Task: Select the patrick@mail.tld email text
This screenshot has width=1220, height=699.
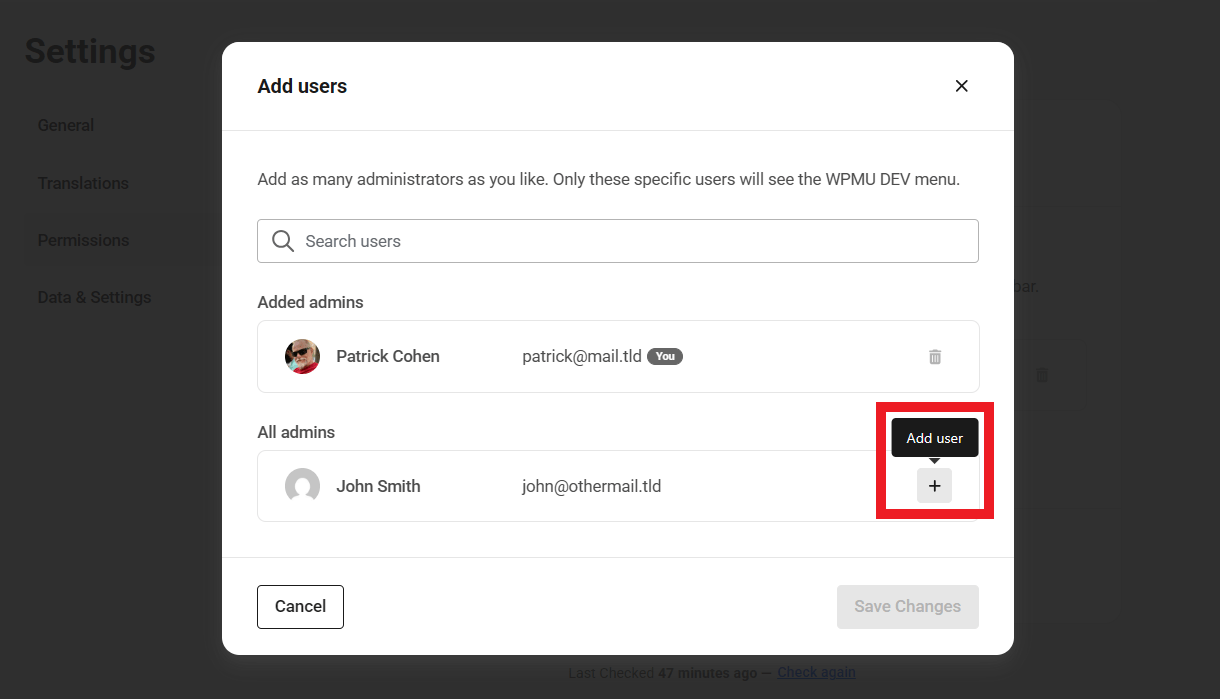Action: coord(582,356)
